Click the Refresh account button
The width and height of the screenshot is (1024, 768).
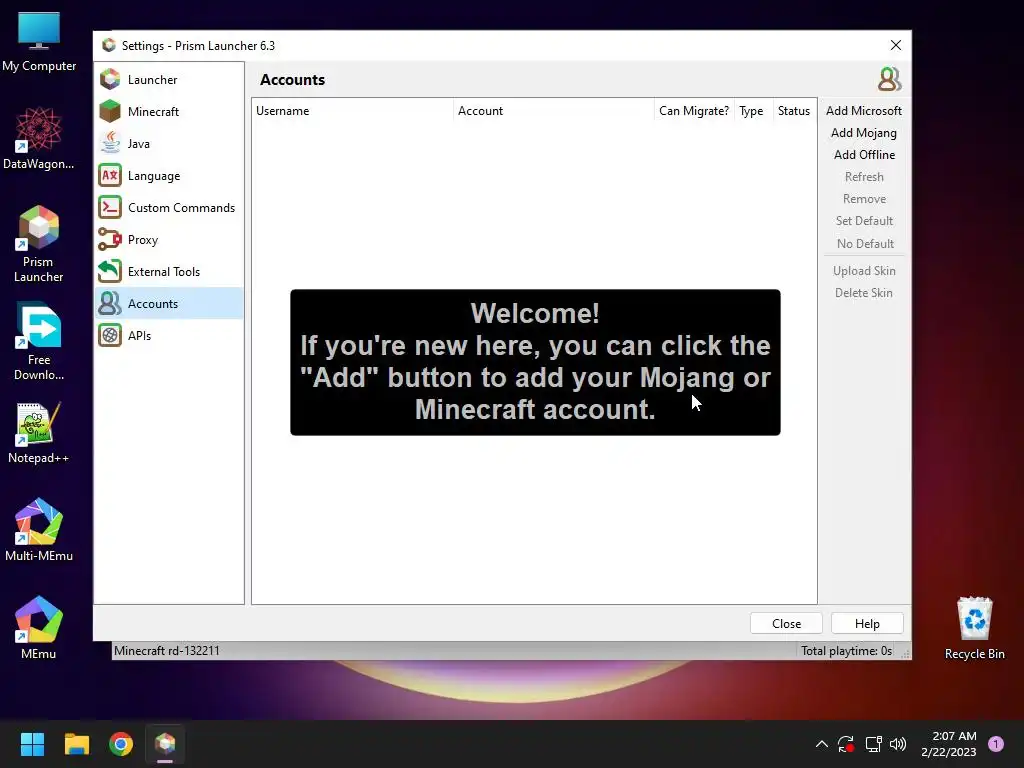(864, 177)
